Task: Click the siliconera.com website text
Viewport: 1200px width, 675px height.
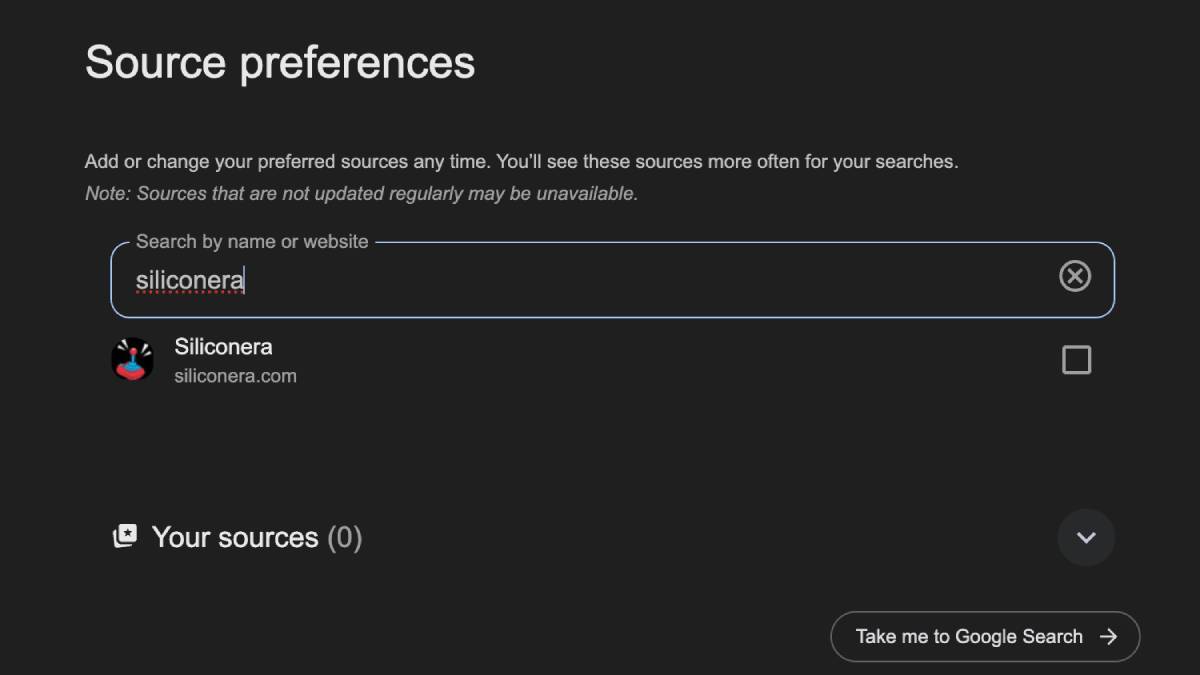Action: pyautogui.click(x=235, y=377)
